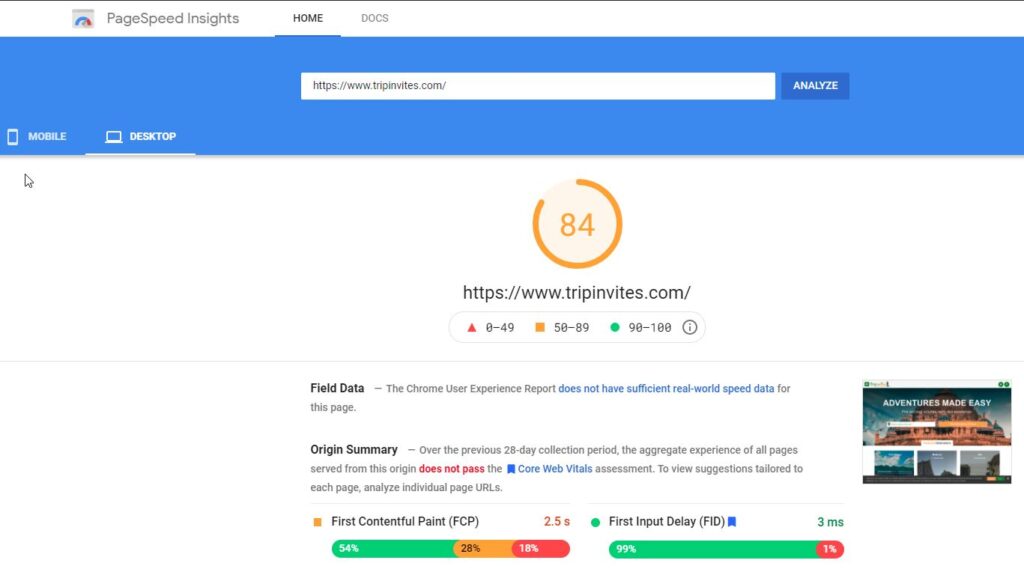Select the DESKTOP results tab
The width and height of the screenshot is (1024, 569).
point(140,137)
